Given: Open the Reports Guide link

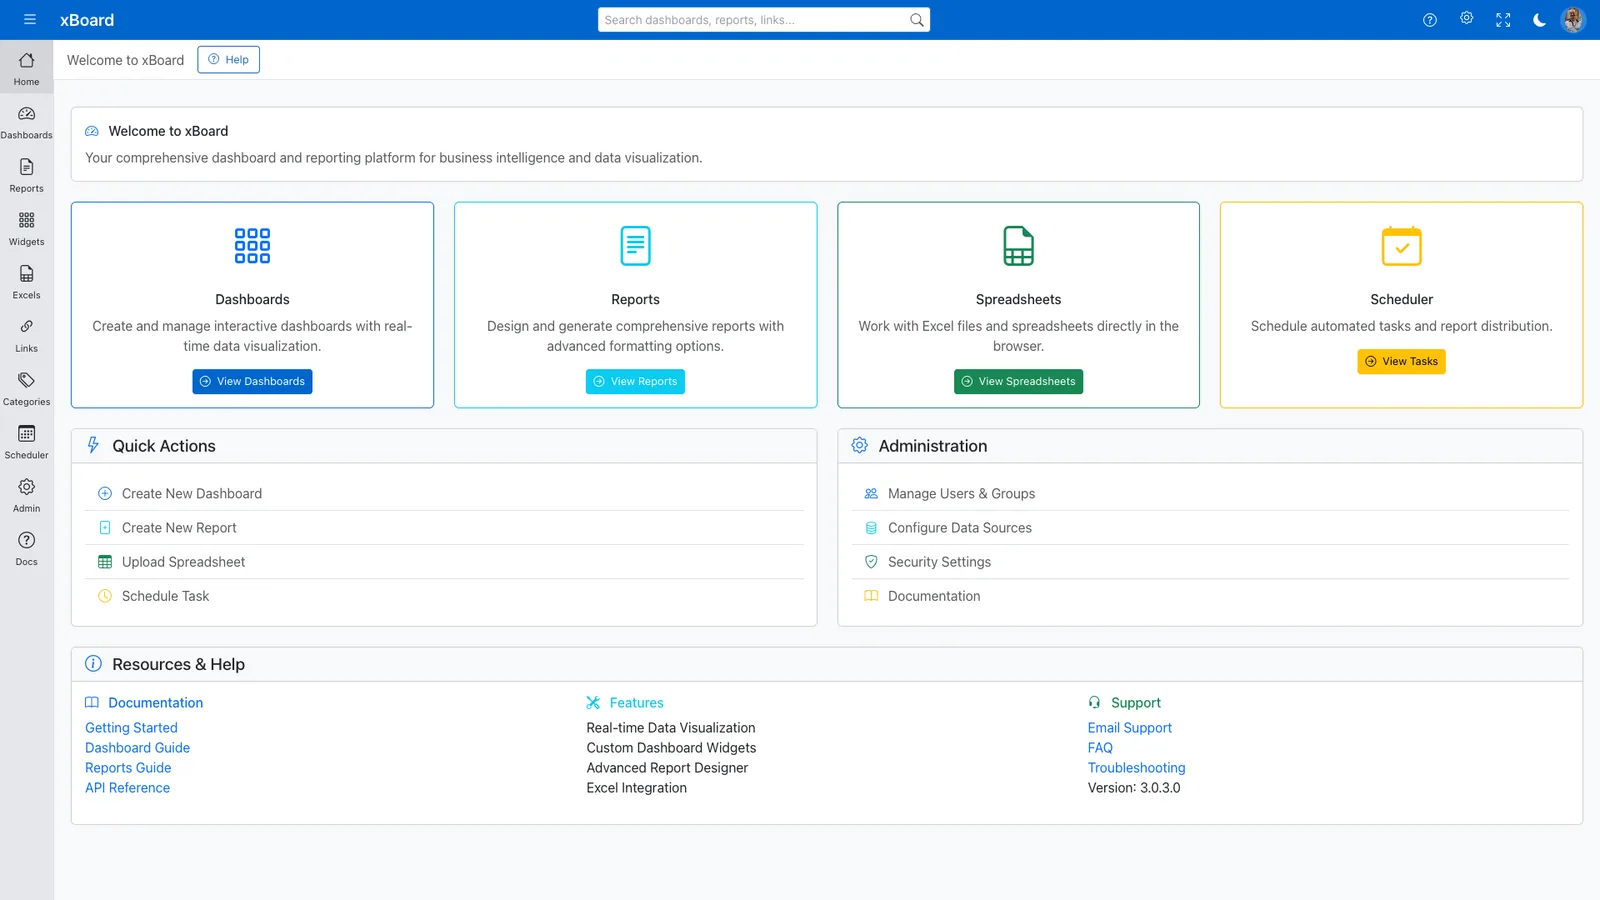Looking at the screenshot, I should click(x=128, y=768).
